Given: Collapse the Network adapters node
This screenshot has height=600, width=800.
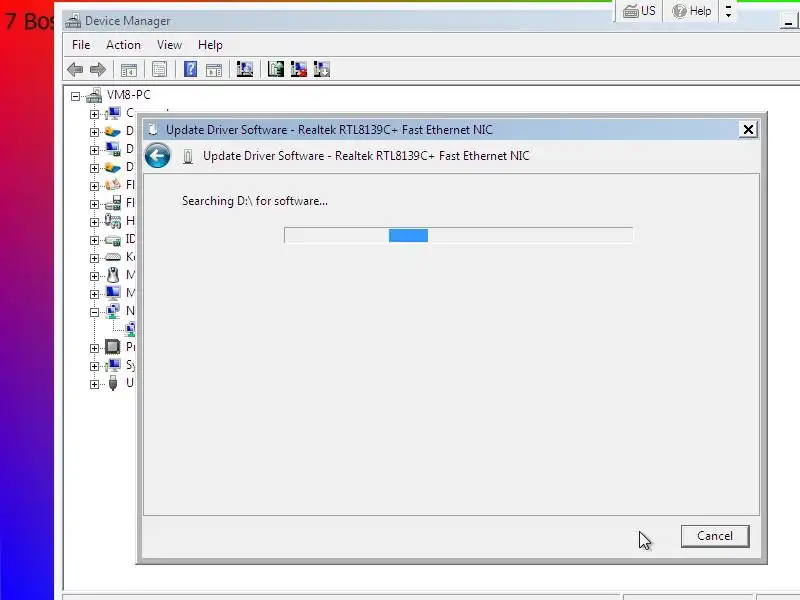Looking at the screenshot, I should [x=94, y=312].
